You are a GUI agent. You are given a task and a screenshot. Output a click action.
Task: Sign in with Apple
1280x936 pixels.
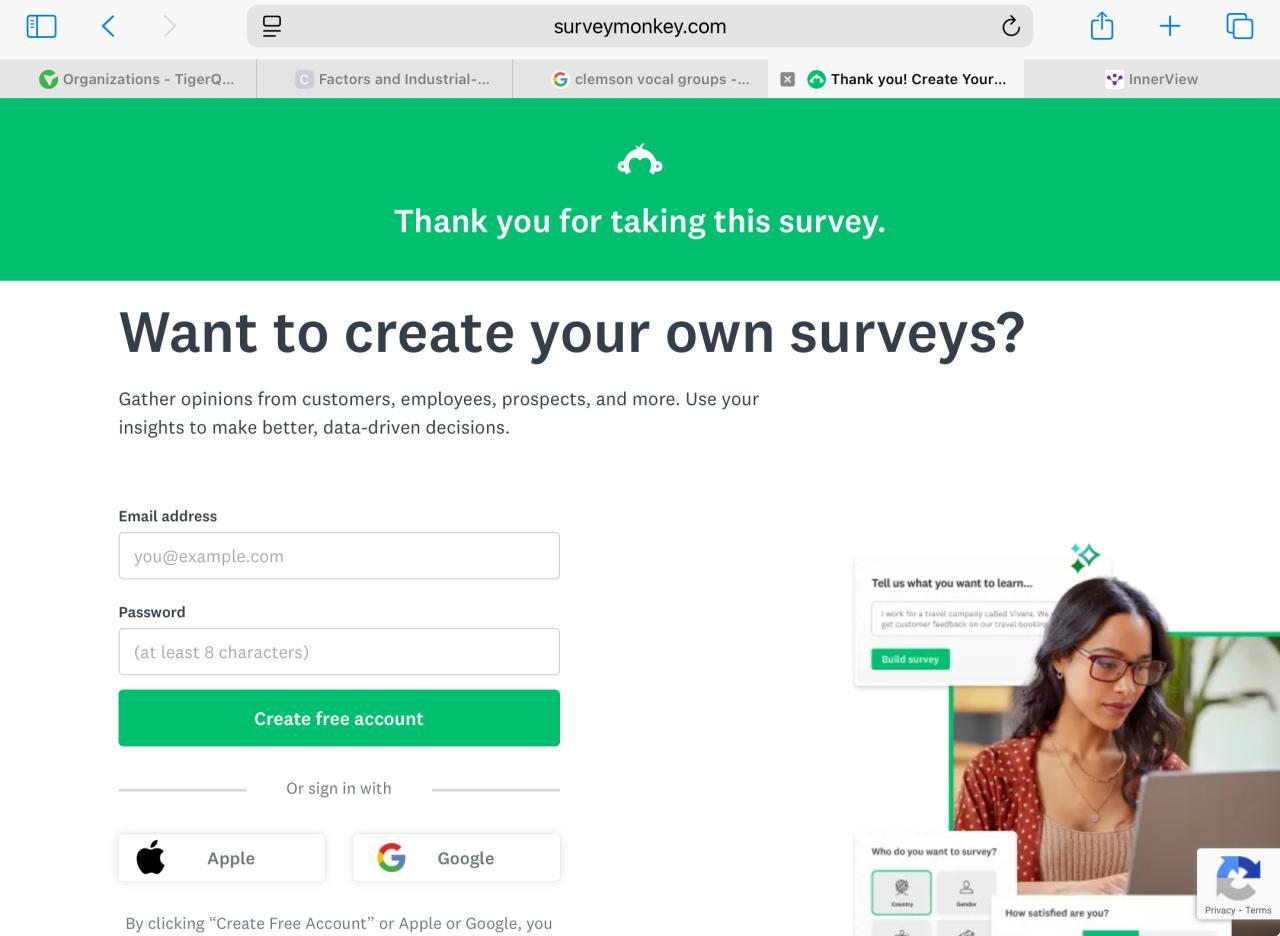(222, 858)
